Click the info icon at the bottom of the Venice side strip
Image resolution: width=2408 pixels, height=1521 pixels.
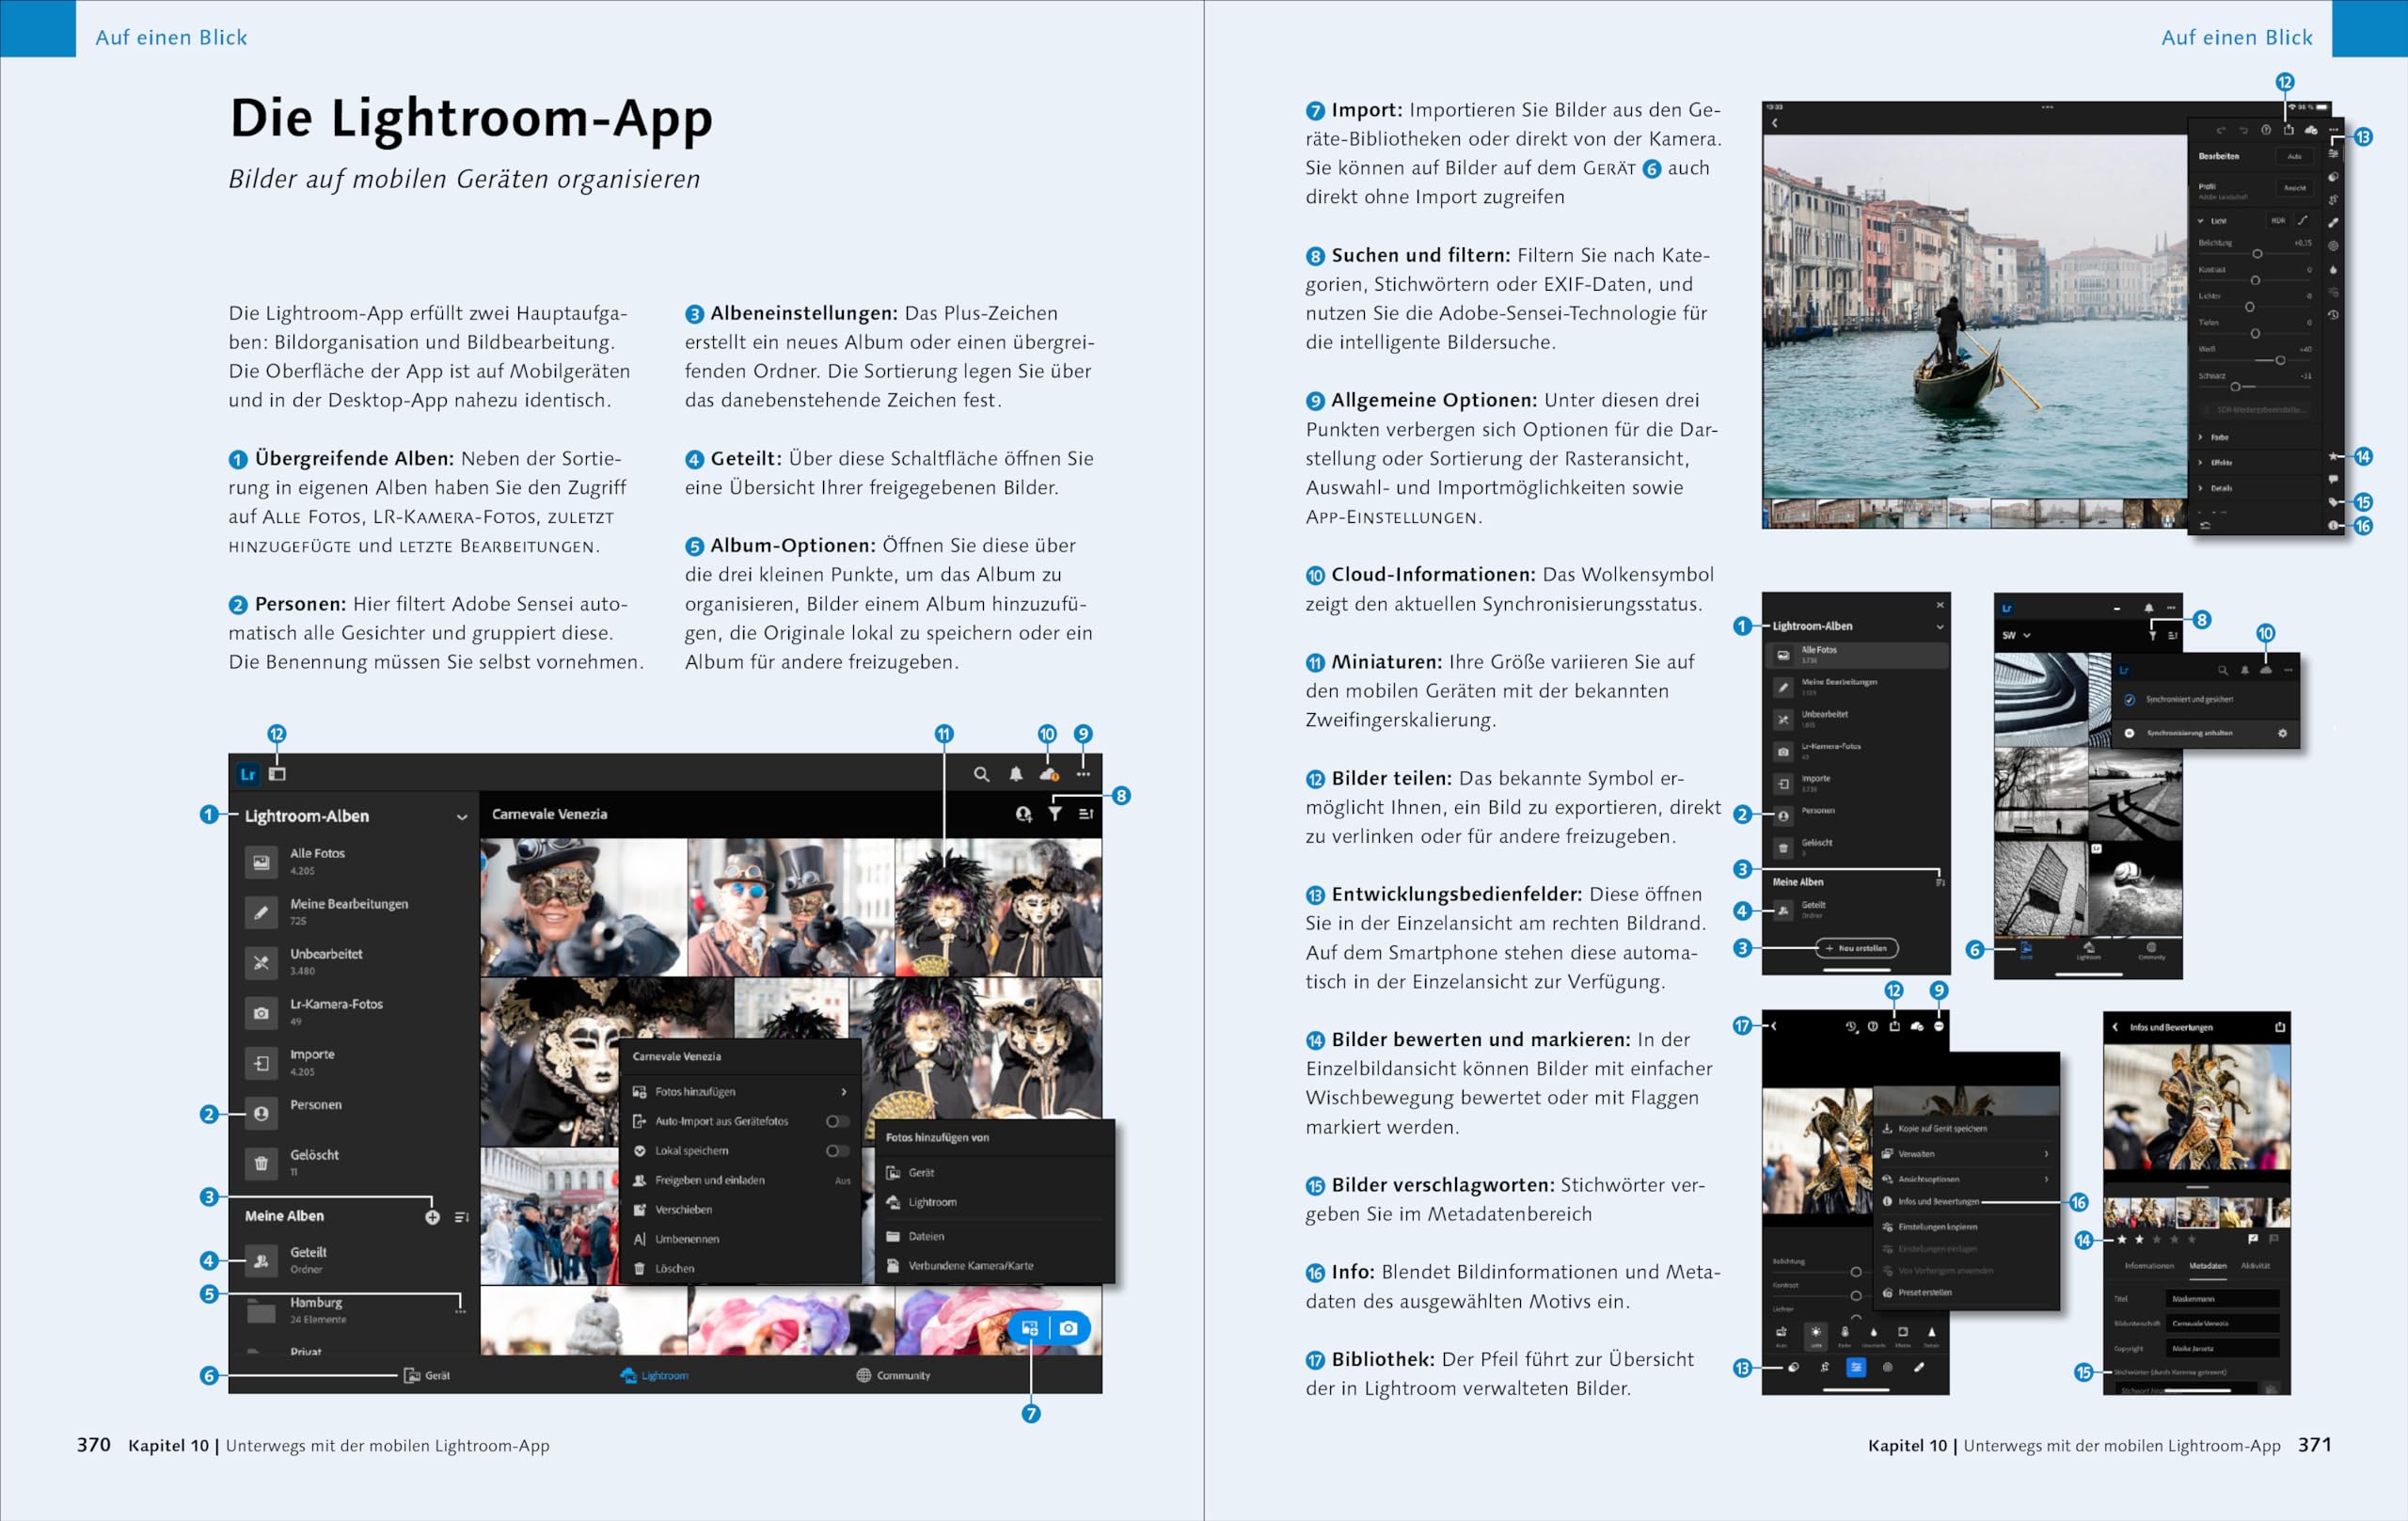(x=2334, y=525)
